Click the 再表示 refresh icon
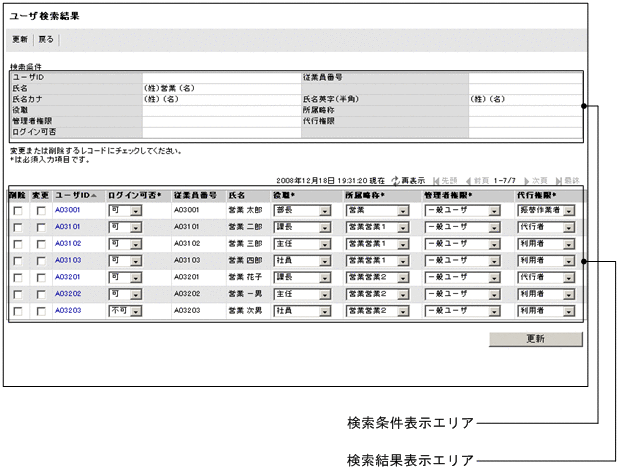Image resolution: width=619 pixels, height=472 pixels. 396,180
